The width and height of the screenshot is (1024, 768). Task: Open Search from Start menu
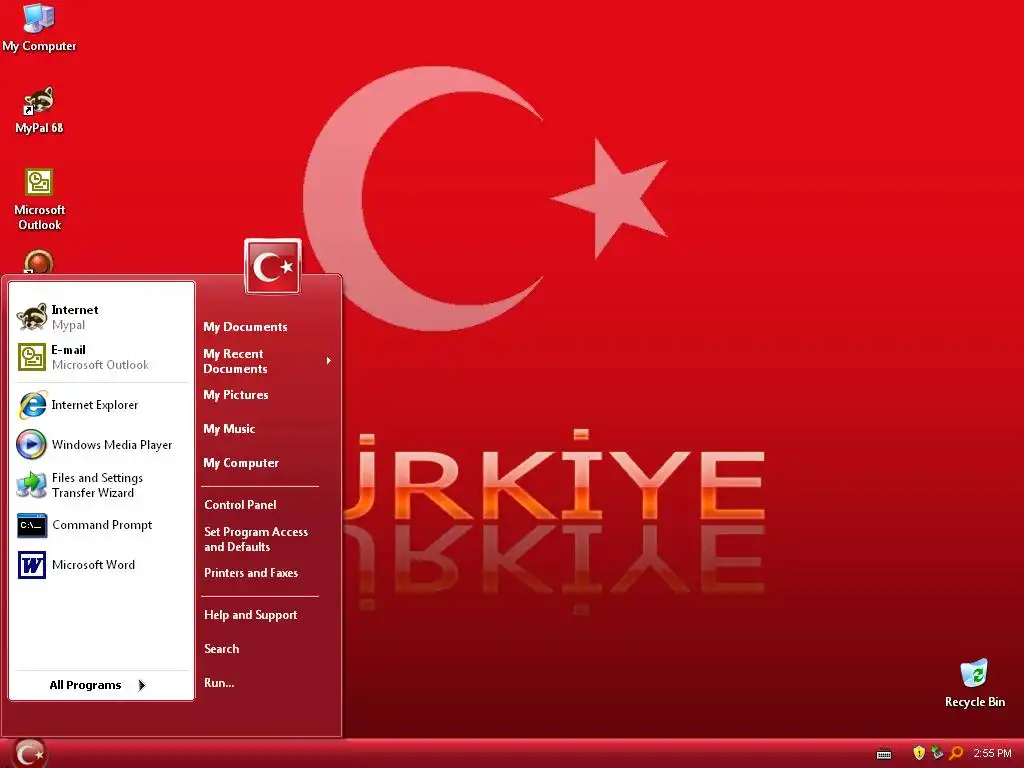coord(221,649)
